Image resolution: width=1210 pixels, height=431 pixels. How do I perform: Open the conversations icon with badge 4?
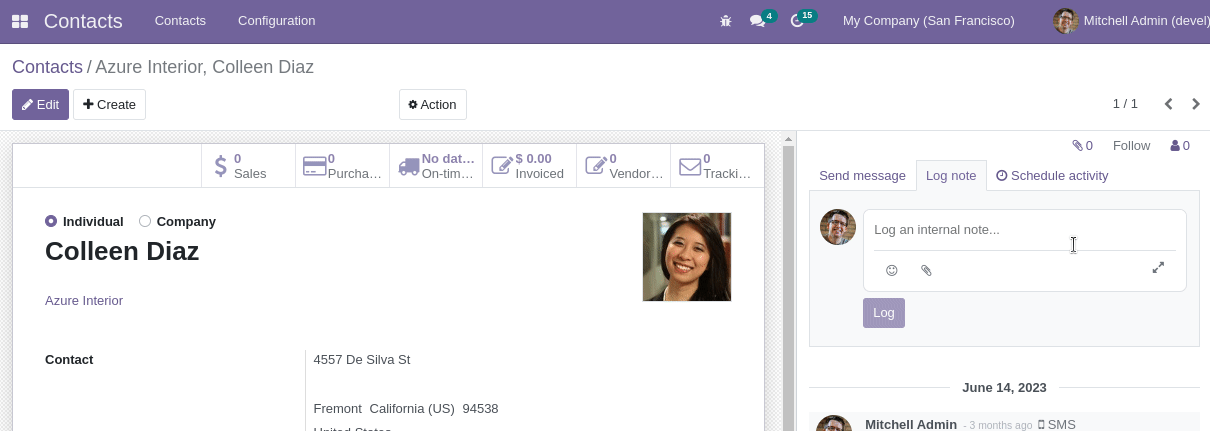[762, 20]
